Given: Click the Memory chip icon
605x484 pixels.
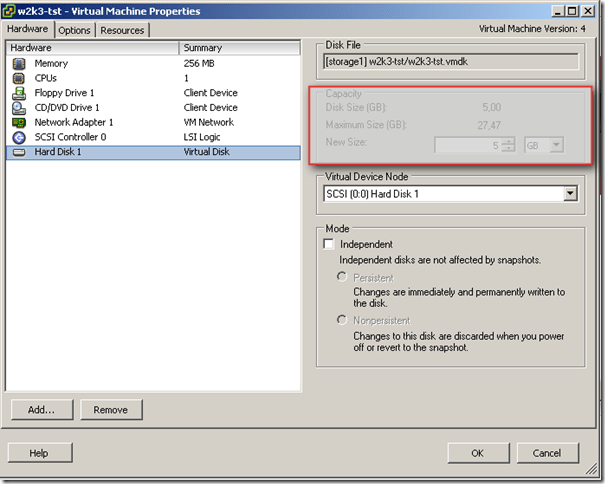Looking at the screenshot, I should [19, 63].
